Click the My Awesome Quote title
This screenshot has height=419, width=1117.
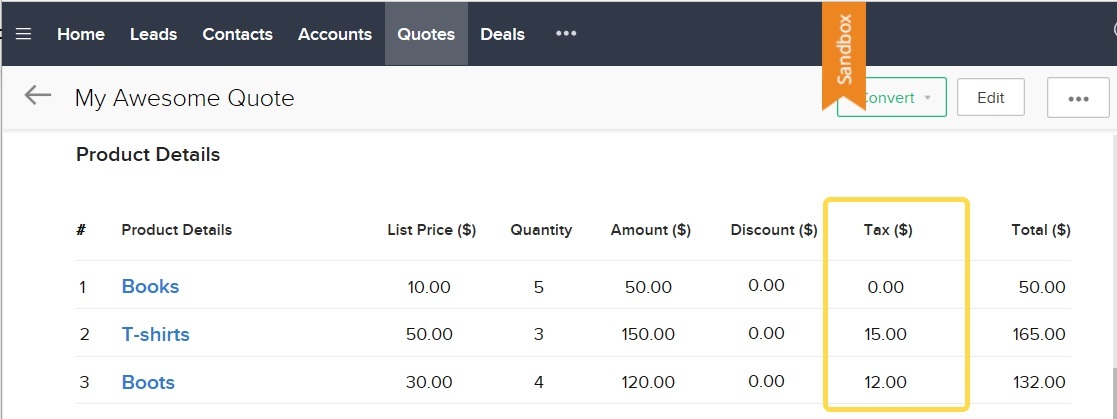[x=185, y=98]
